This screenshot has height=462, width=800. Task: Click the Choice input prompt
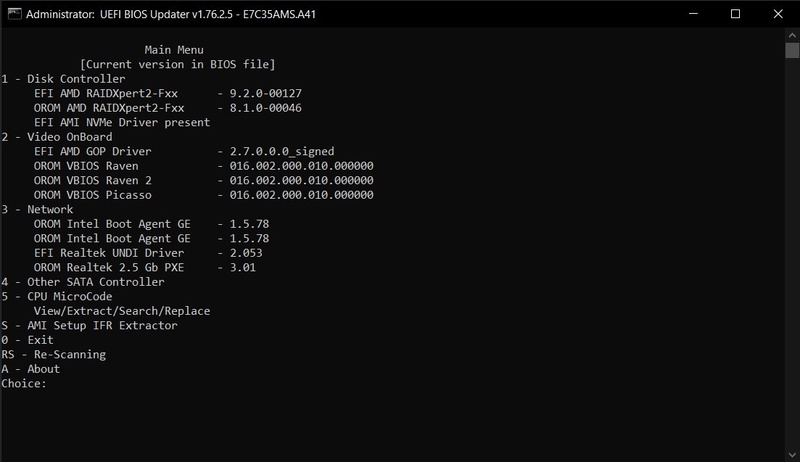(x=25, y=383)
